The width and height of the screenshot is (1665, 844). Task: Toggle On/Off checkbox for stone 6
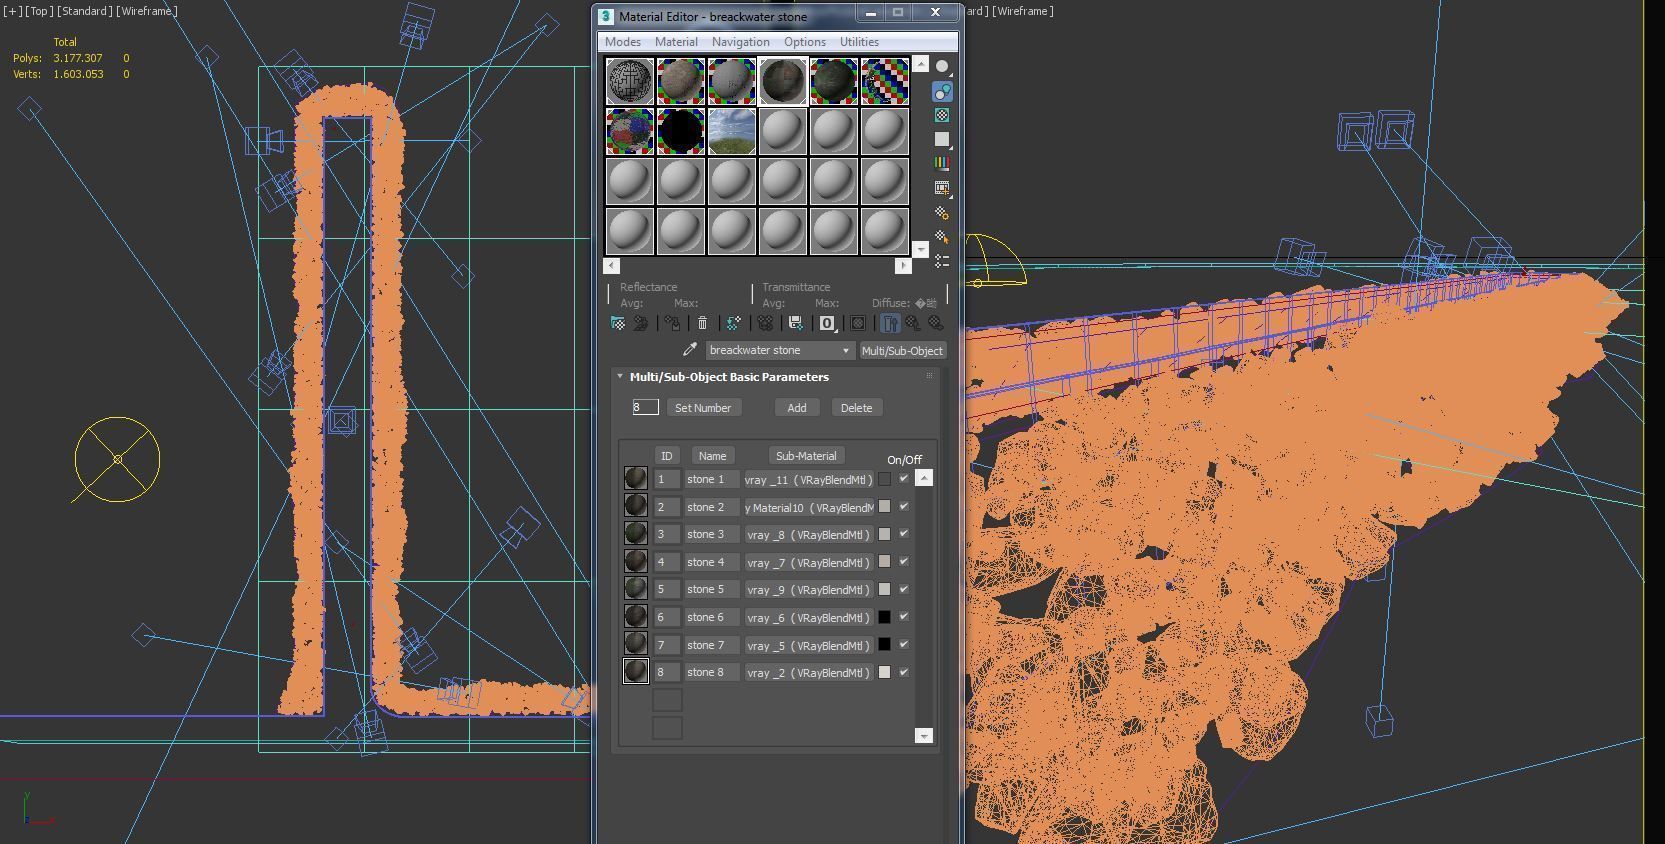click(x=904, y=617)
